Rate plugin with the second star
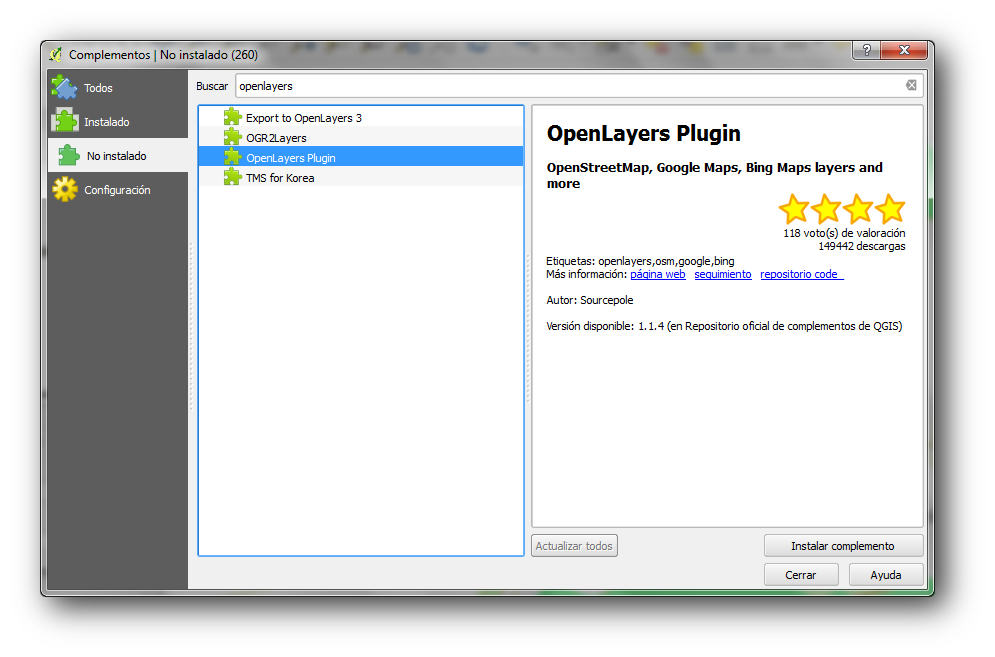Screen dimensions: 995x657 tap(826, 209)
